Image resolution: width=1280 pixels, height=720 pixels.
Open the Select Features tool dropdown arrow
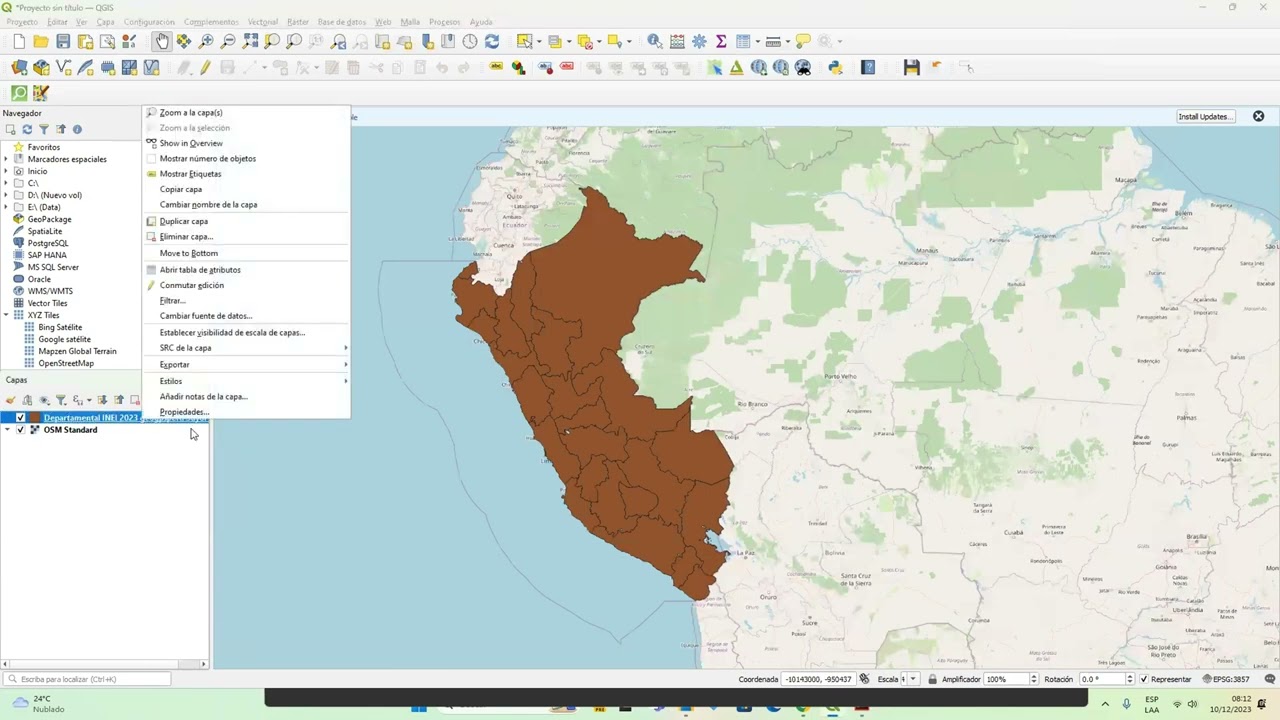(x=539, y=41)
